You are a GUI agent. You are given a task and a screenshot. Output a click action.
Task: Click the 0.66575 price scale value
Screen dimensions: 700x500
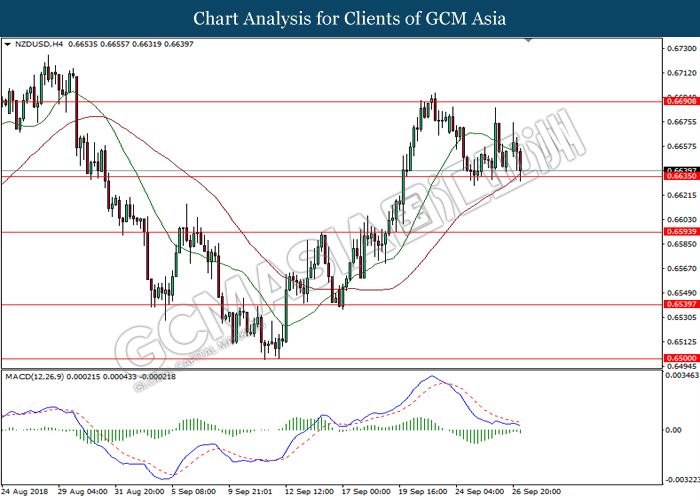(x=681, y=146)
